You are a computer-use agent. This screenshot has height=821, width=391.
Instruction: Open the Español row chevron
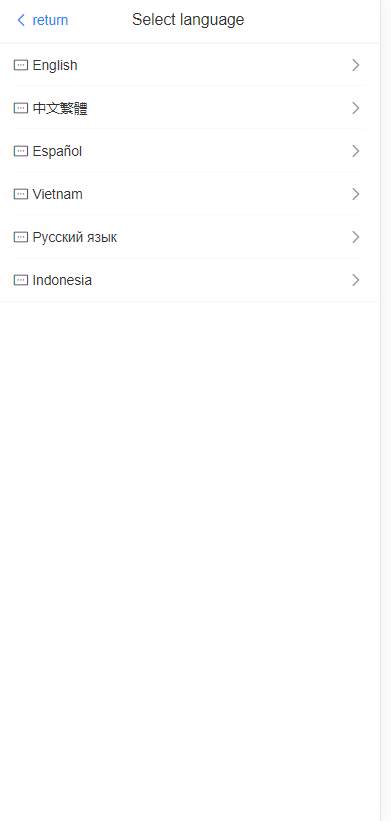point(356,151)
